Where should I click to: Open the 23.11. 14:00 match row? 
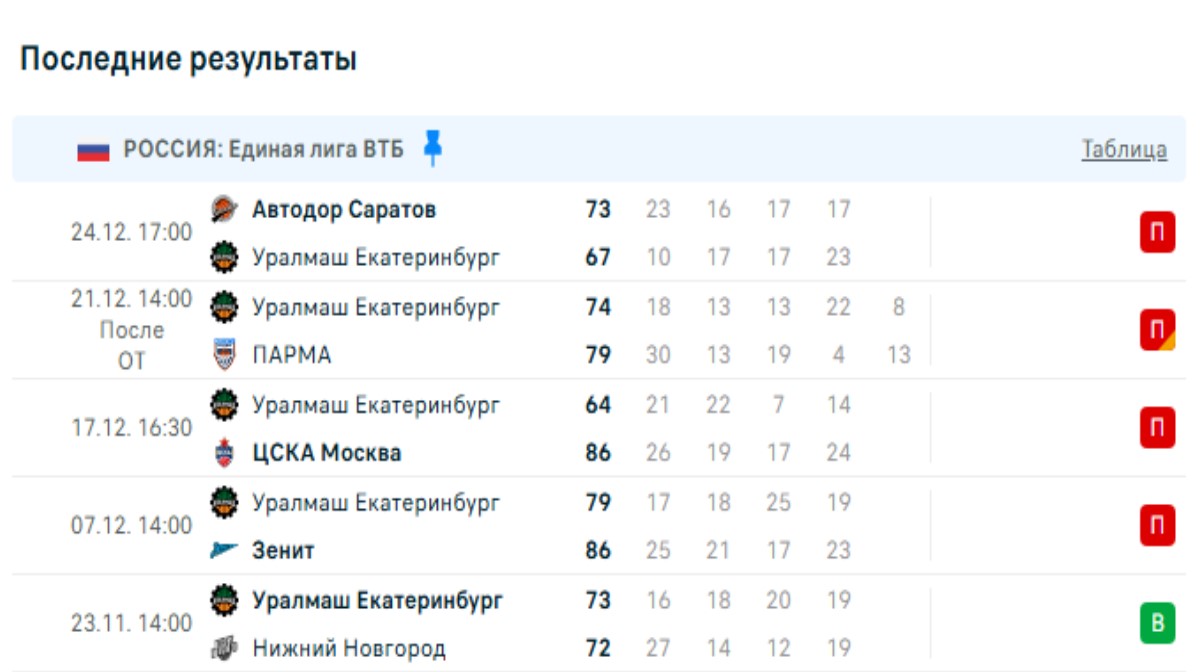click(x=131, y=624)
